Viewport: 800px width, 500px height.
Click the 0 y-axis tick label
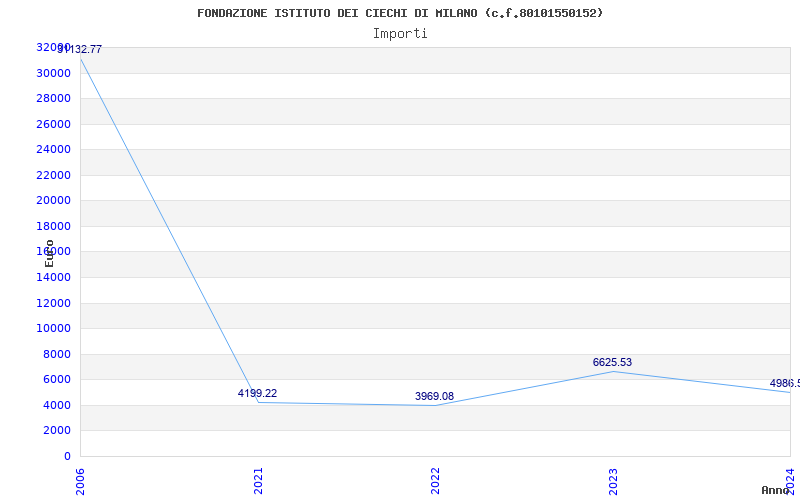[x=67, y=456]
